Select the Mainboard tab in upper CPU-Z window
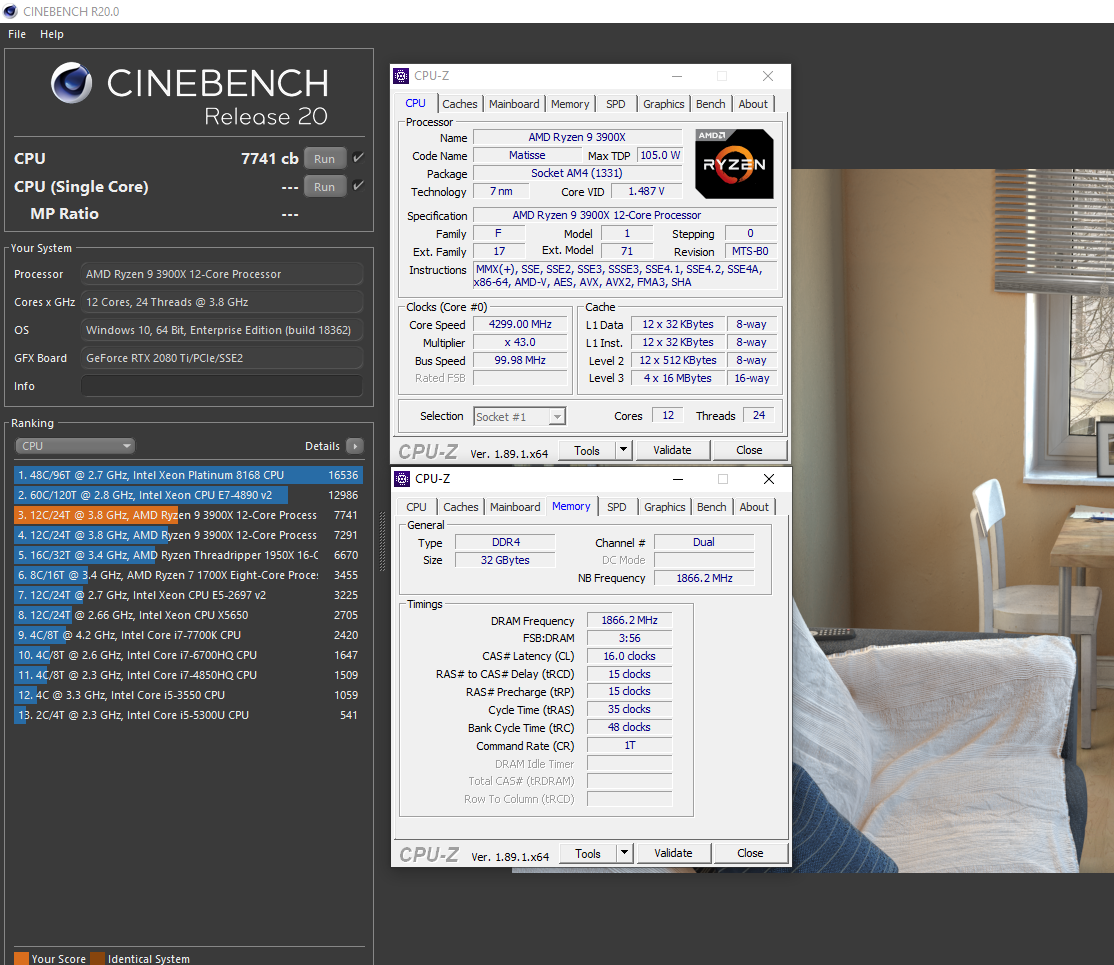The height and width of the screenshot is (965, 1114). pos(514,104)
